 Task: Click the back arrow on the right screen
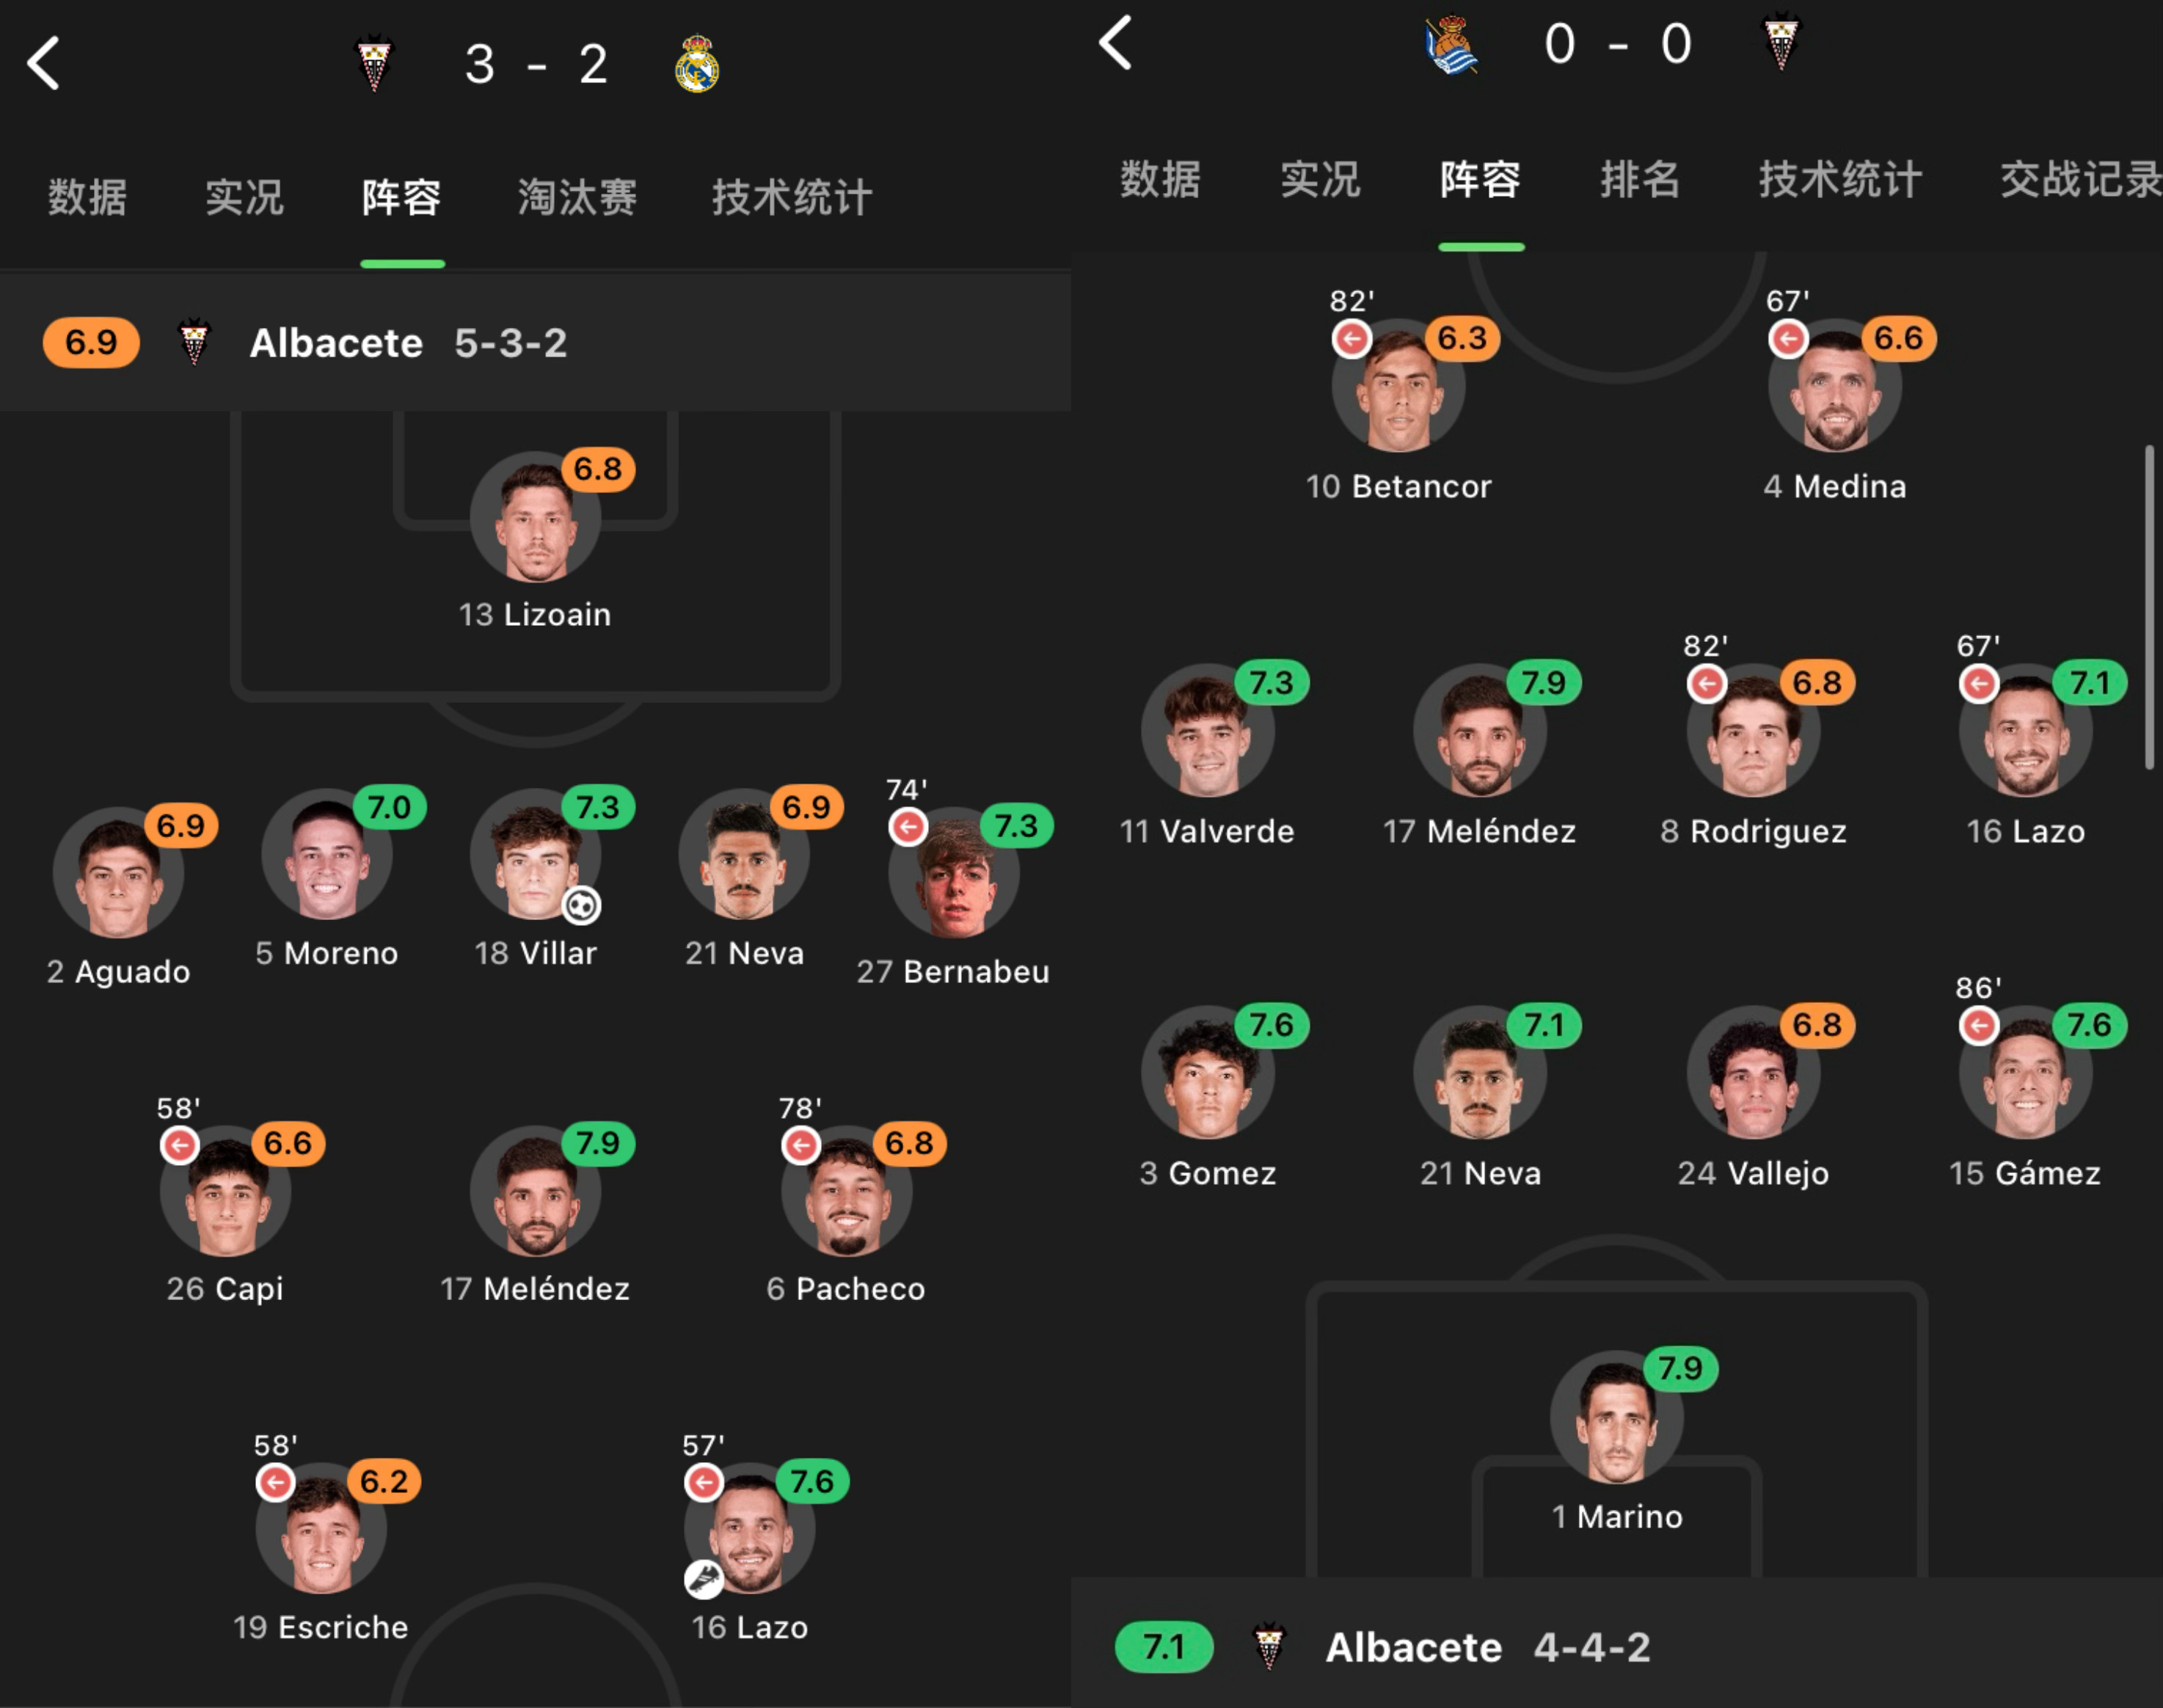pyautogui.click(x=1115, y=43)
